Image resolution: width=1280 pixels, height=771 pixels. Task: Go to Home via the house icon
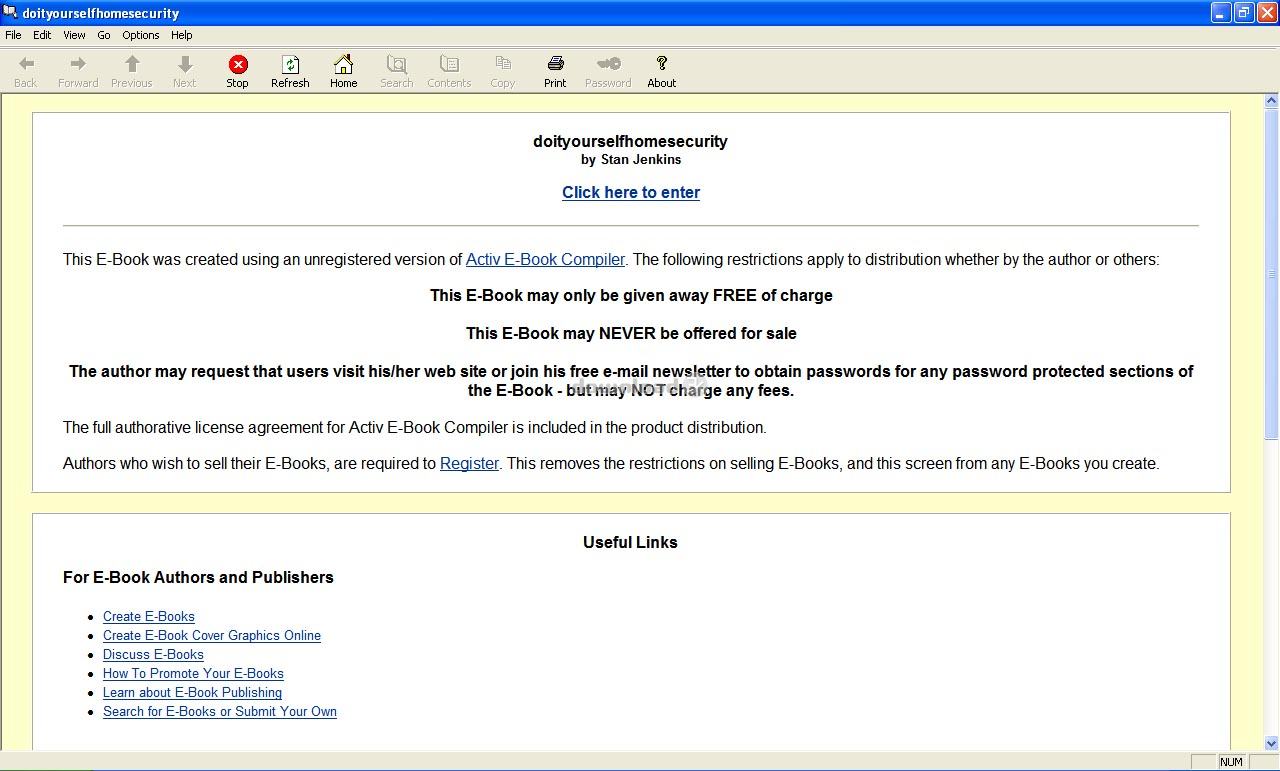point(343,65)
